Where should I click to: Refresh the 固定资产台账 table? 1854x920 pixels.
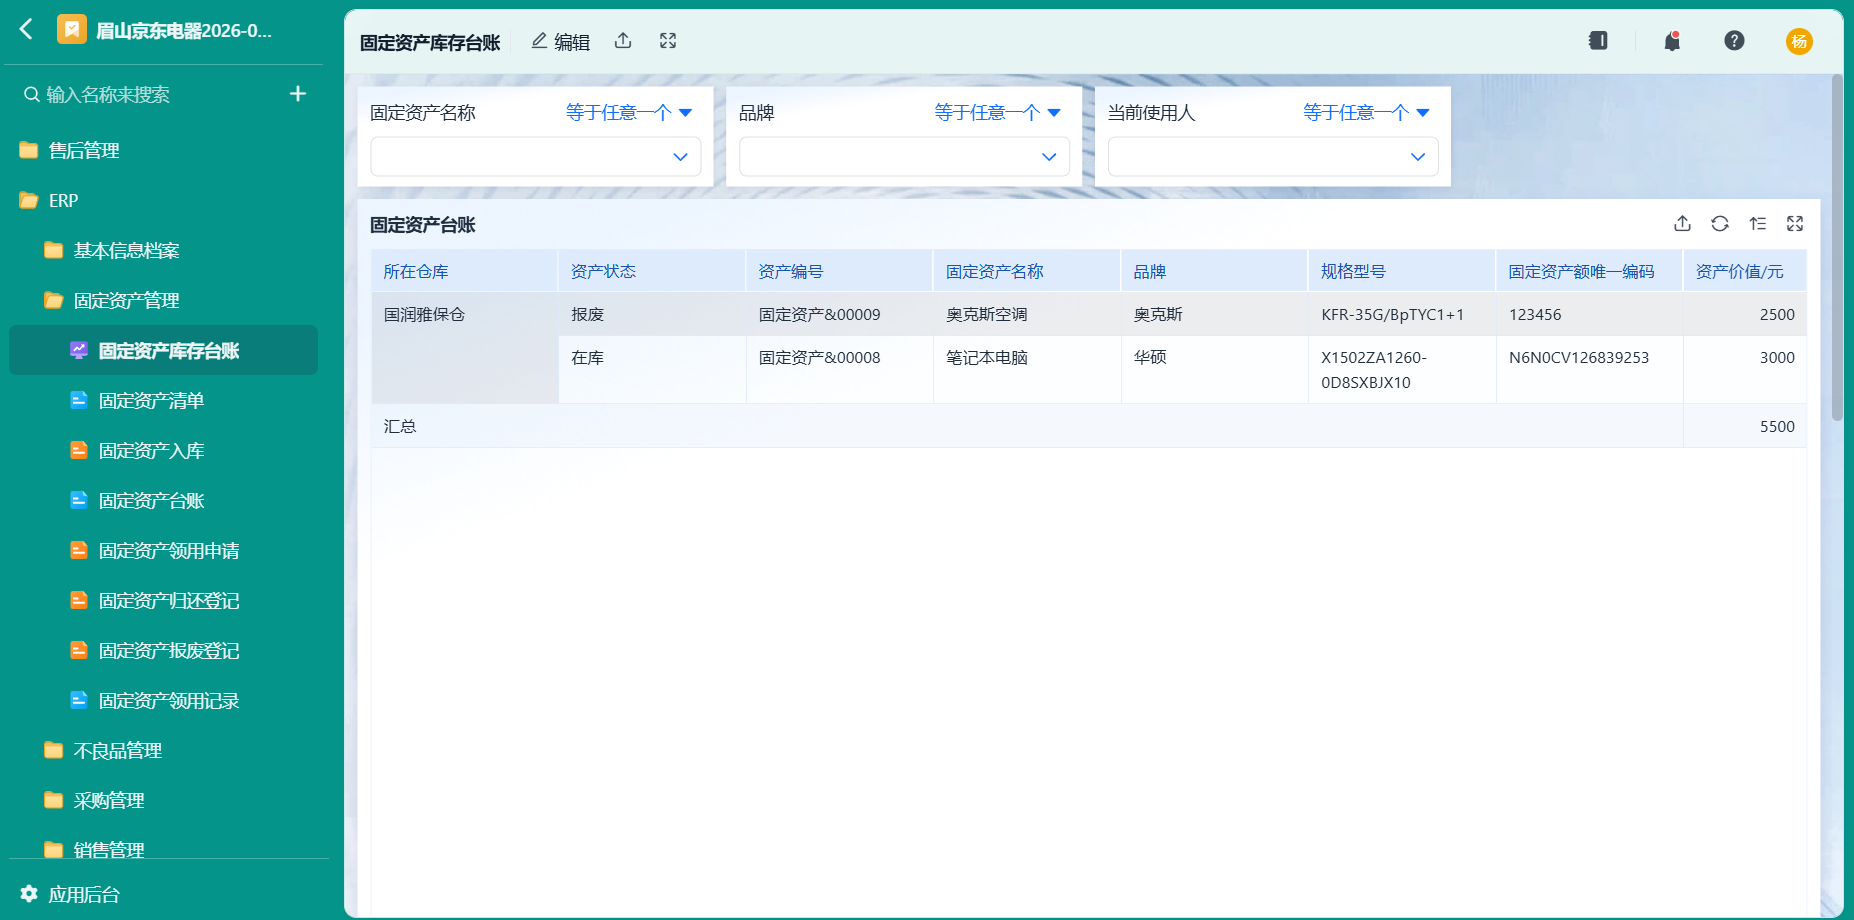[1720, 224]
